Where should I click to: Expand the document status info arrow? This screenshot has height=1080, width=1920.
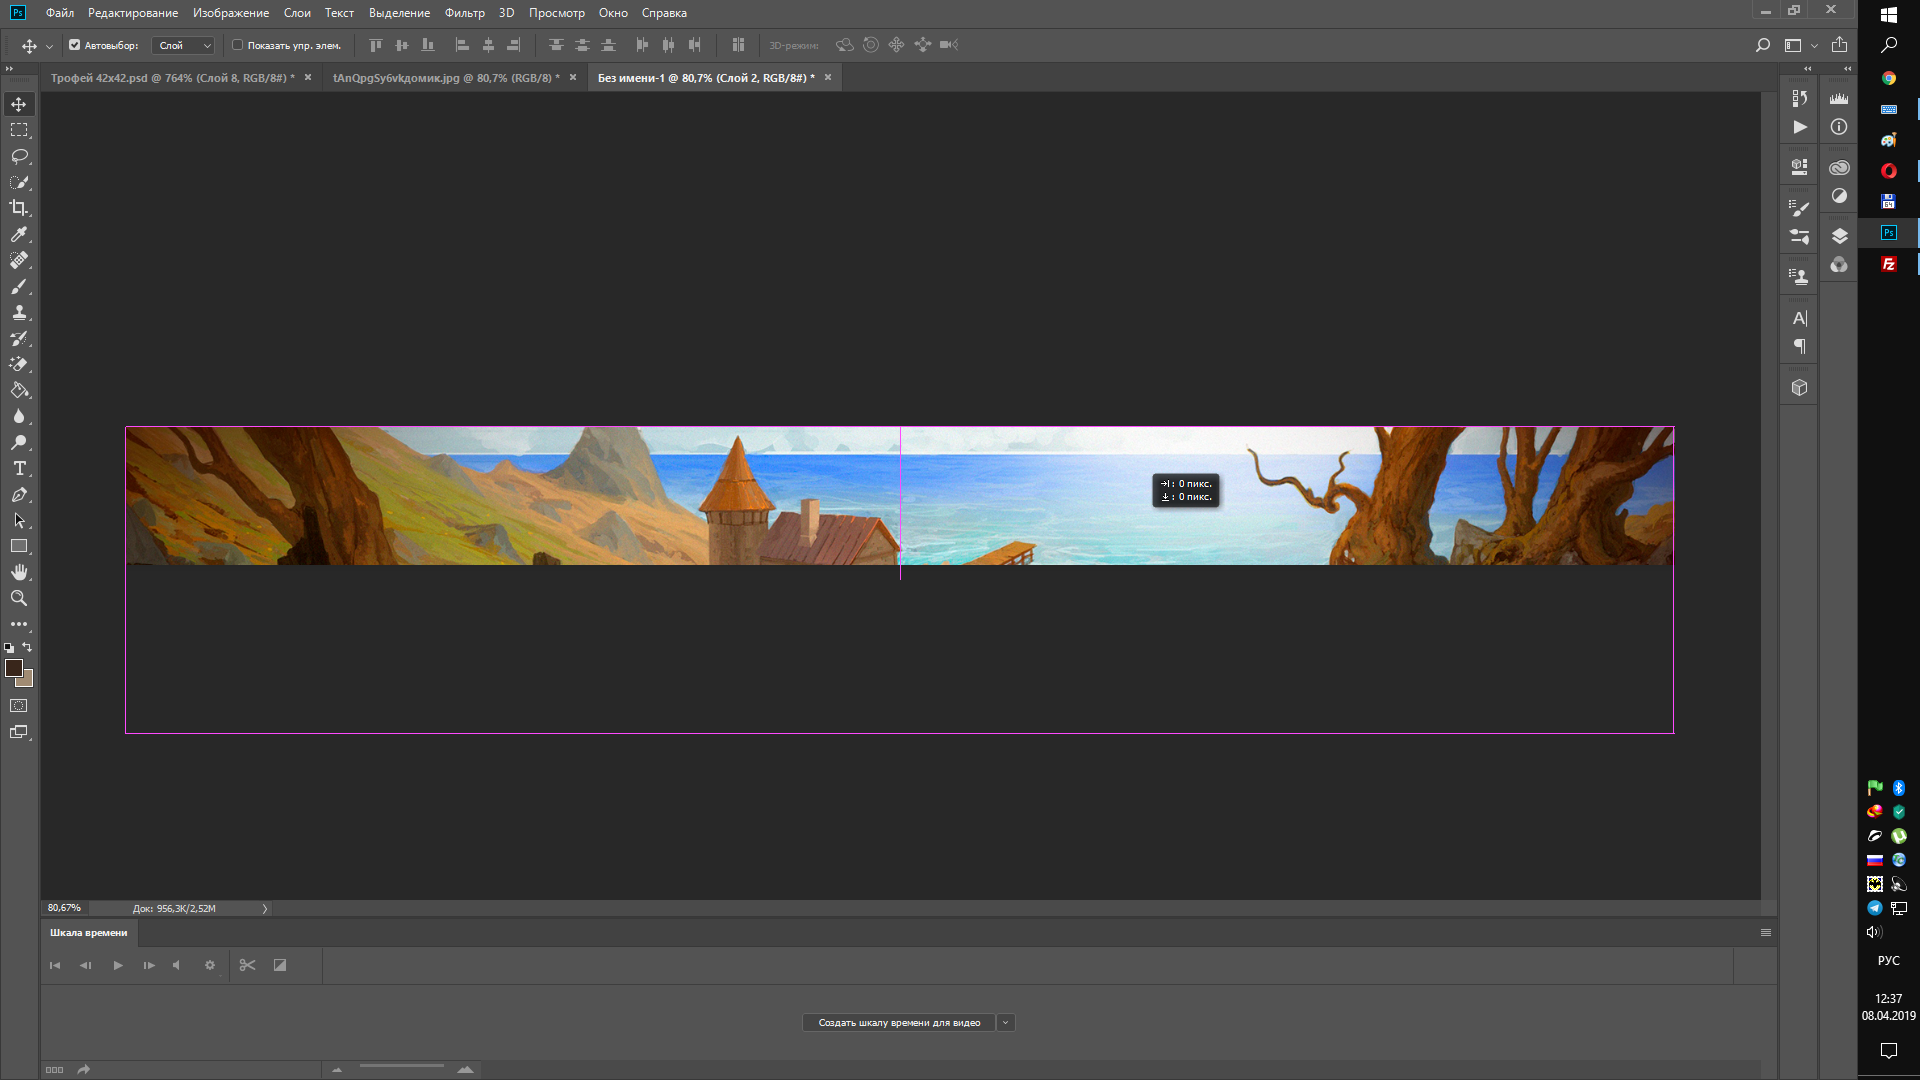[x=265, y=909]
